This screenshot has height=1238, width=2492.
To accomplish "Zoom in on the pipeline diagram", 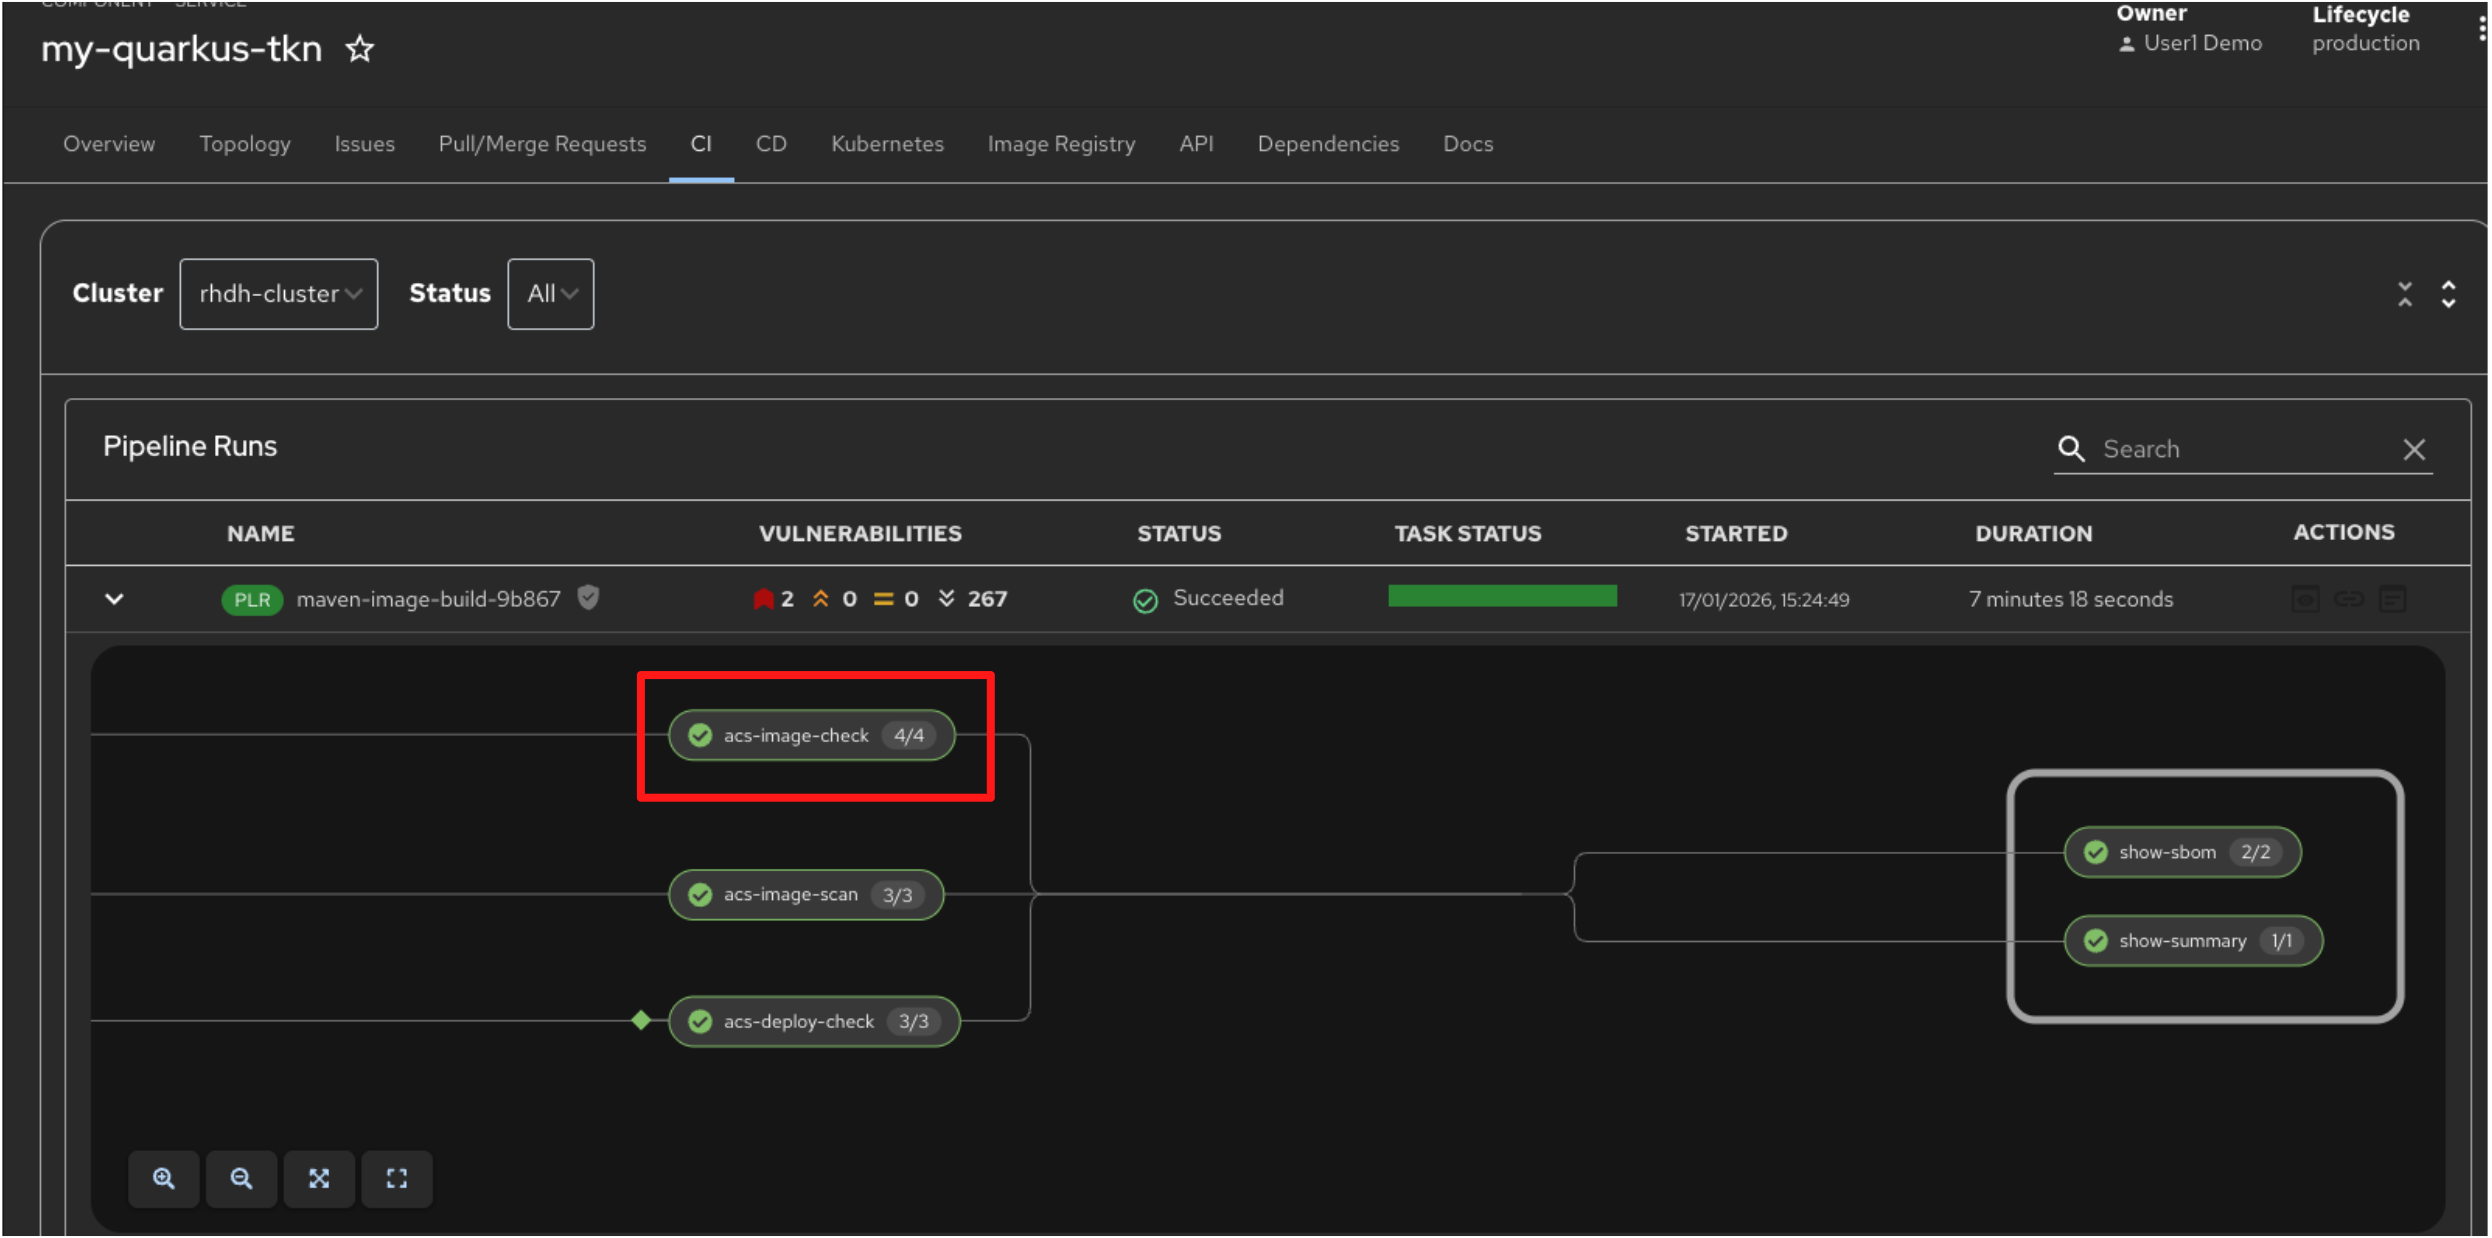I will tap(164, 1179).
